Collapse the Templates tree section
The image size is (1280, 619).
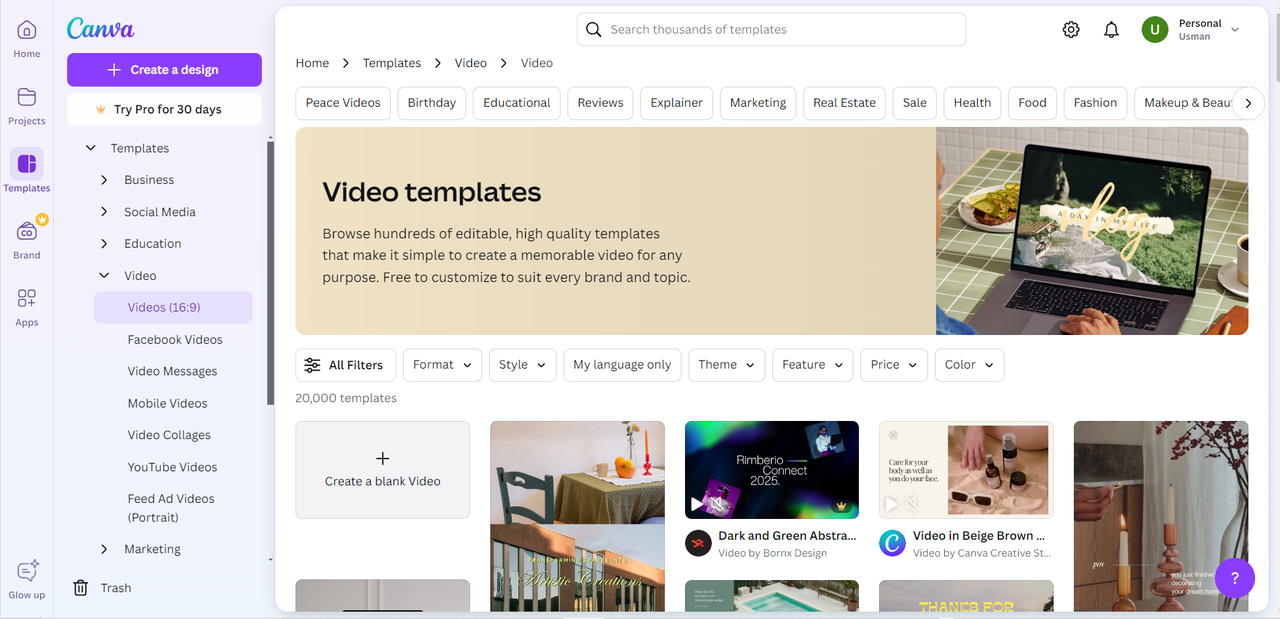tap(91, 148)
